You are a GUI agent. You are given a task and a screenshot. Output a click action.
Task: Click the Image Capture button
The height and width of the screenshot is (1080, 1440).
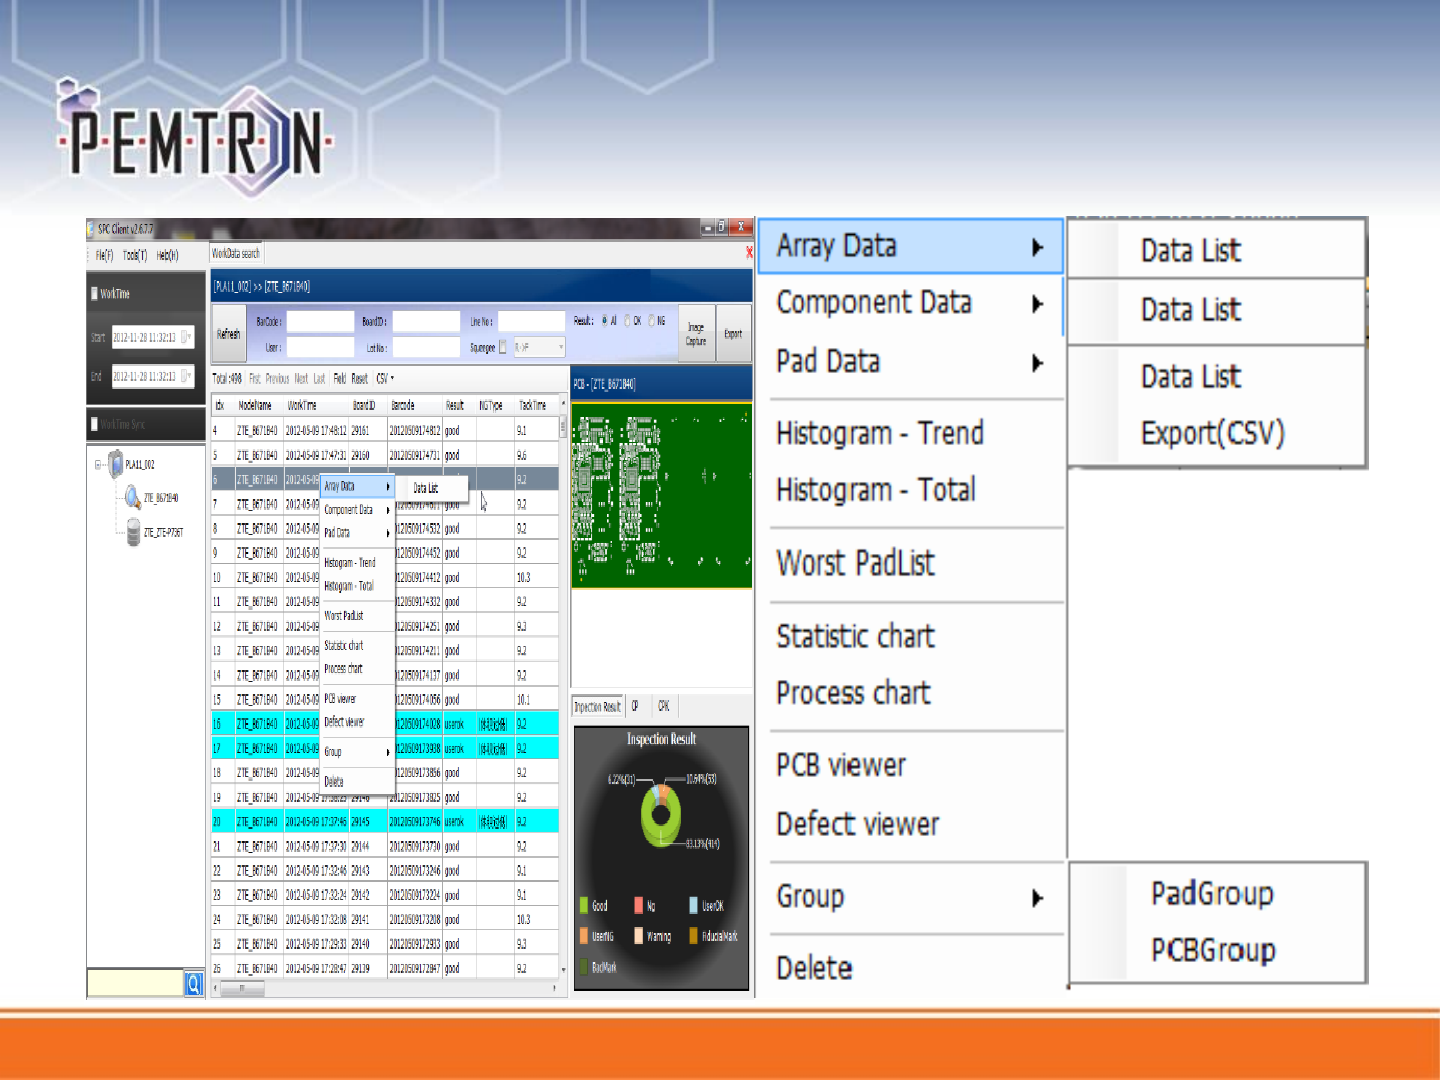pyautogui.click(x=696, y=334)
